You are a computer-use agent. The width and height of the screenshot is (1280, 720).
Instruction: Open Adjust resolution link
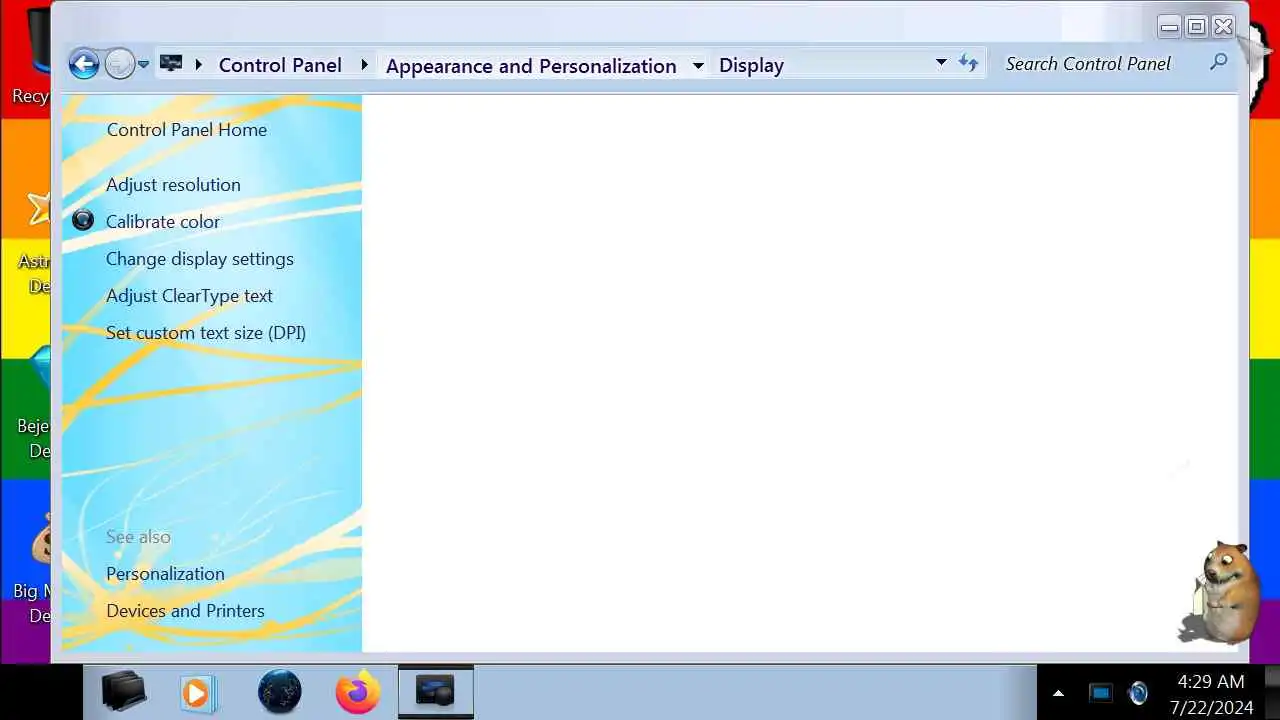[x=173, y=185]
